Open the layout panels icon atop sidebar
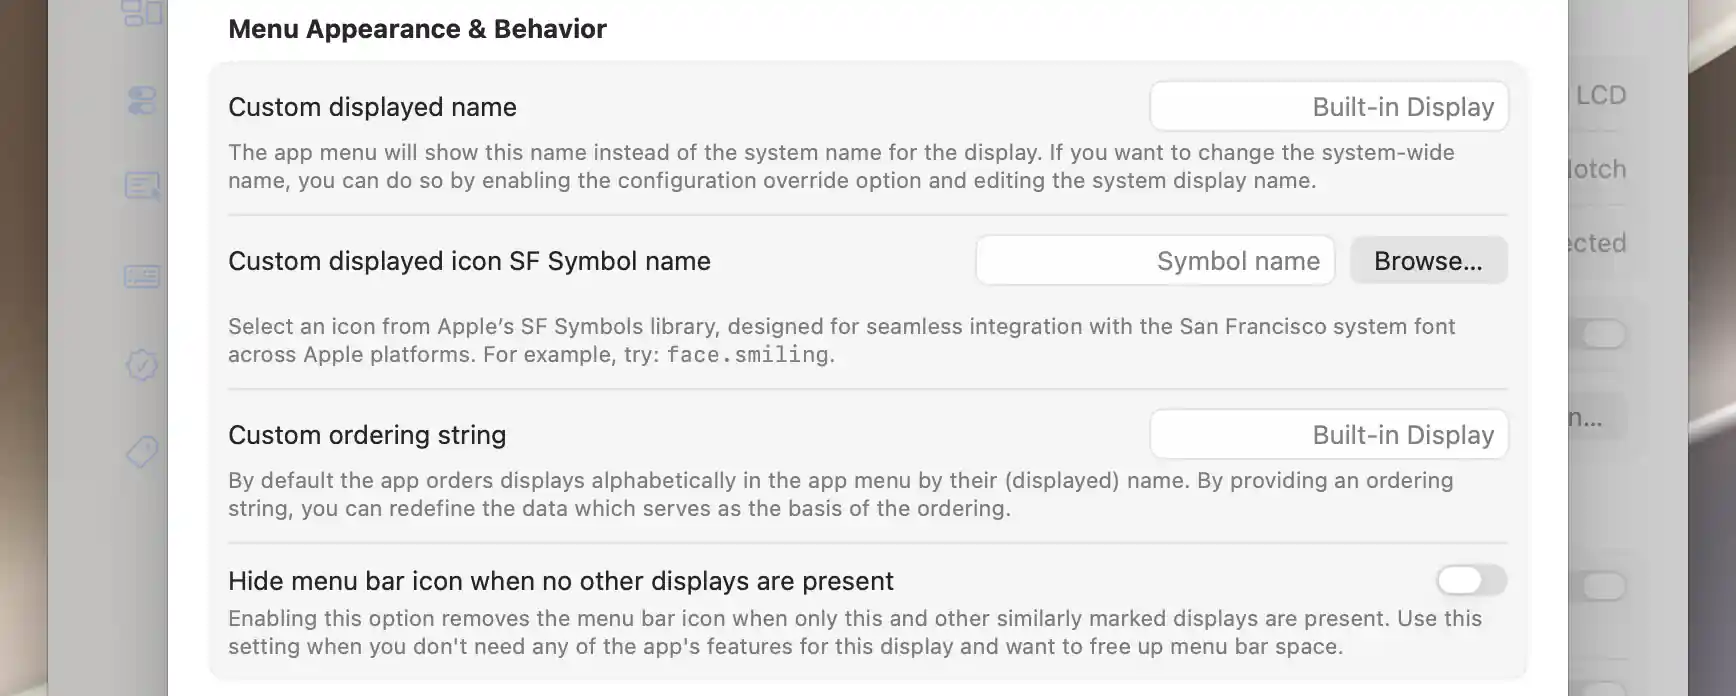This screenshot has height=696, width=1736. tap(142, 12)
